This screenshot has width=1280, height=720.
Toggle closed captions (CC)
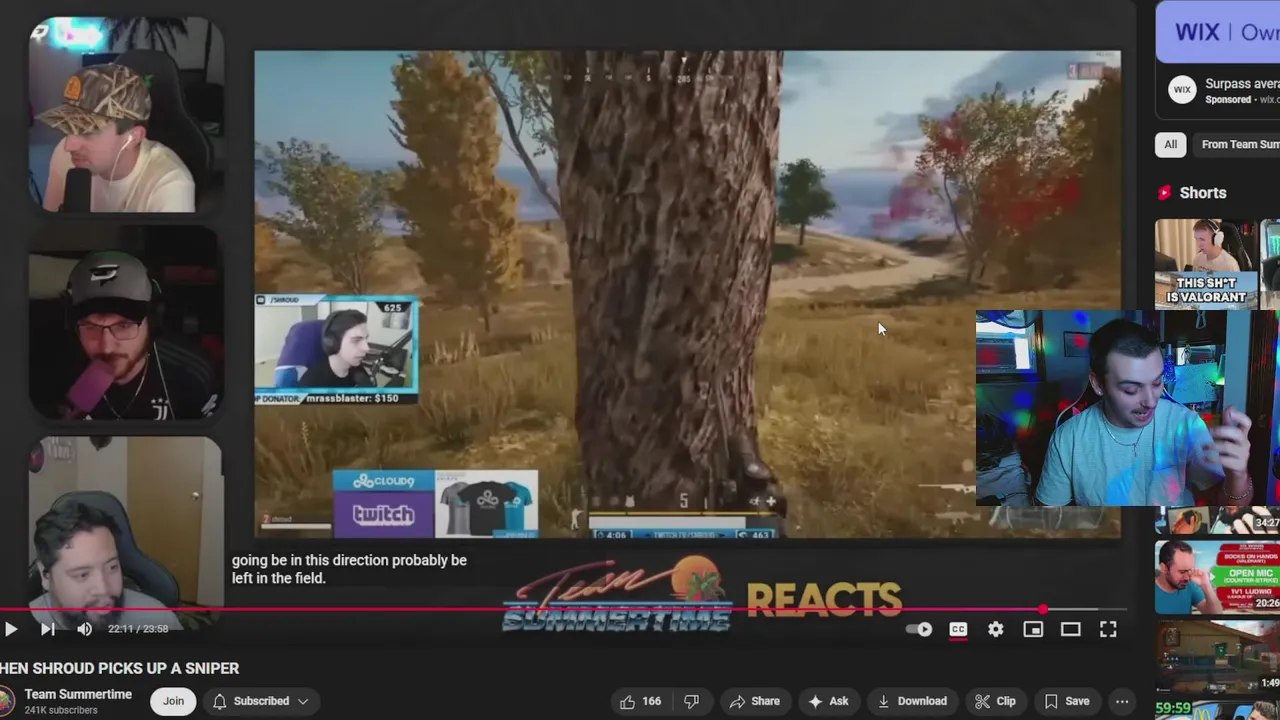[958, 629]
